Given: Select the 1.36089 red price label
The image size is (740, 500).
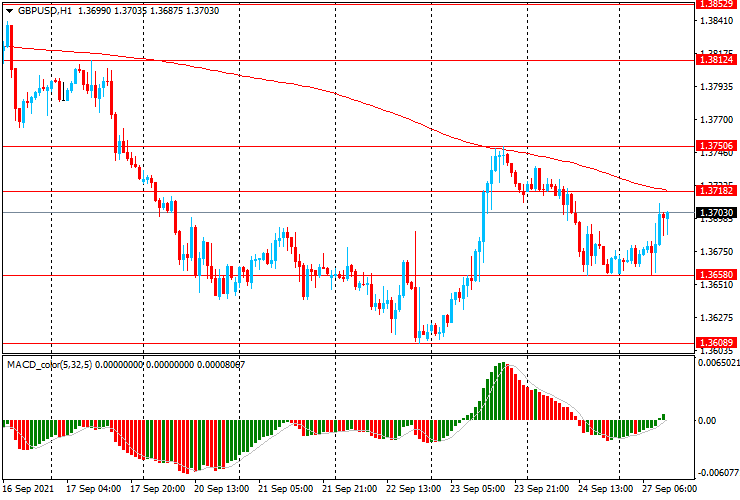Looking at the screenshot, I should point(716,342).
